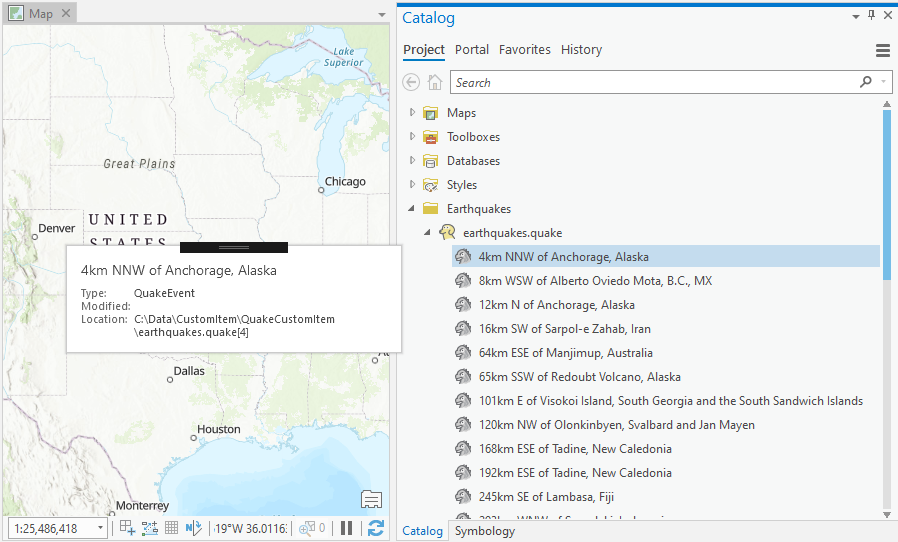
Task: Select the Maps tree label
Action: pos(462,113)
